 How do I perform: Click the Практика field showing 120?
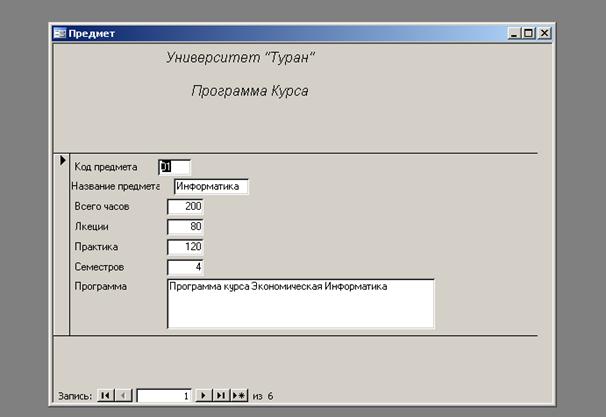click(185, 247)
